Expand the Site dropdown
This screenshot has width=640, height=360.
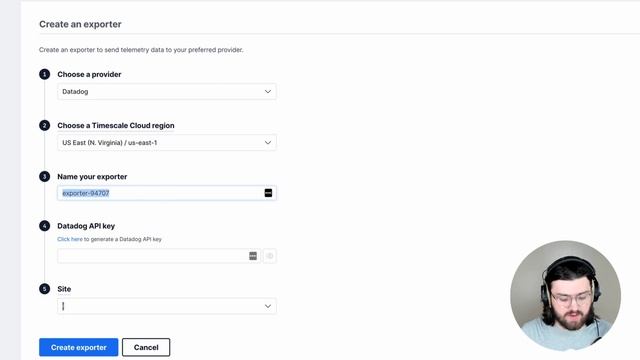(x=167, y=306)
